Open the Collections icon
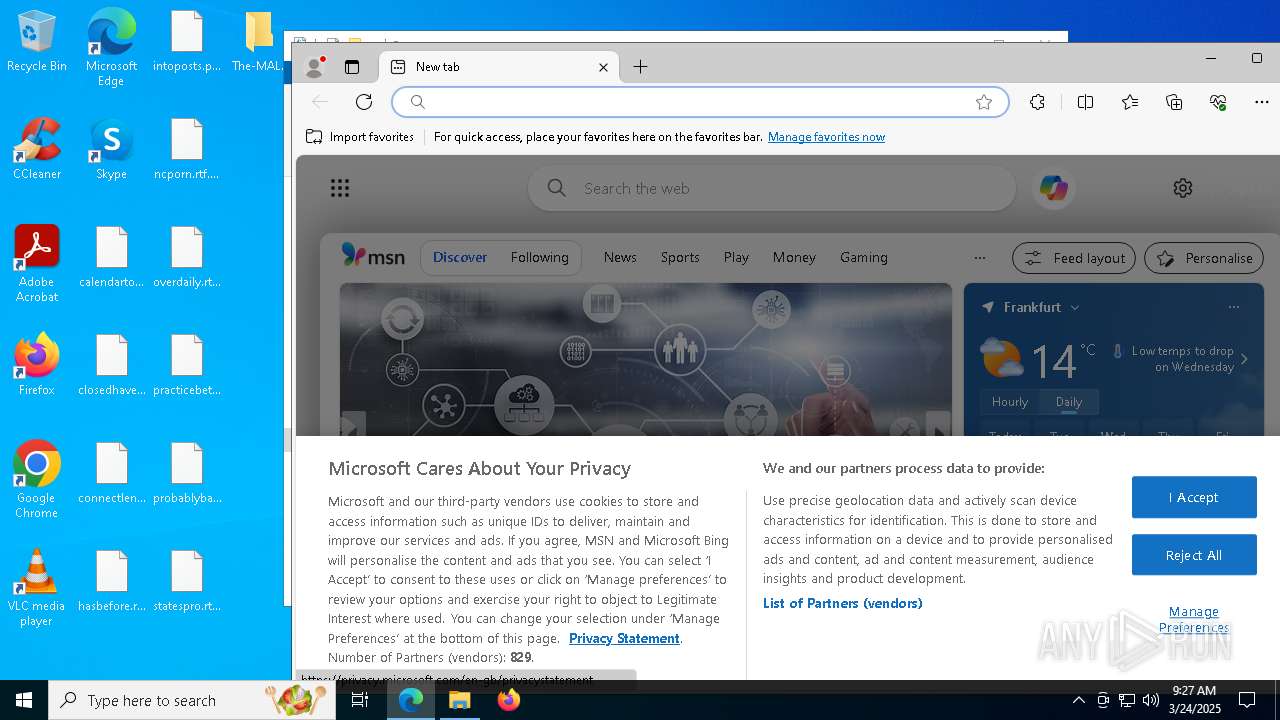 click(x=1174, y=102)
